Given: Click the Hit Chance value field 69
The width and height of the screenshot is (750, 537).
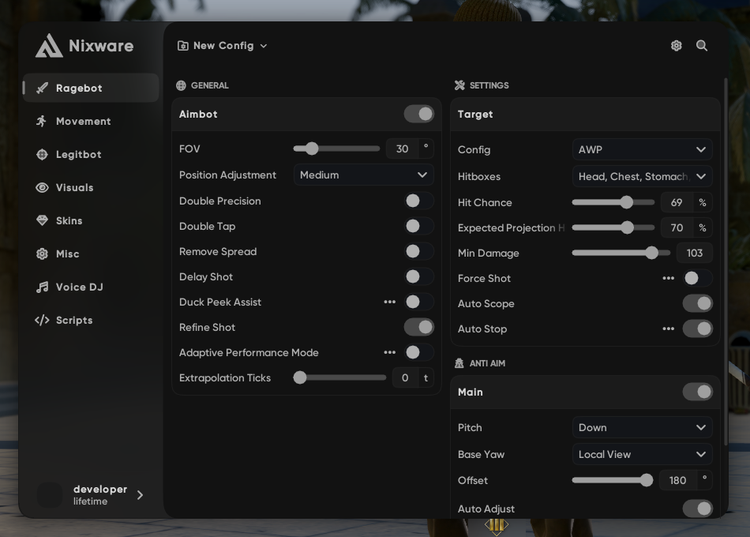Looking at the screenshot, I should (676, 202).
